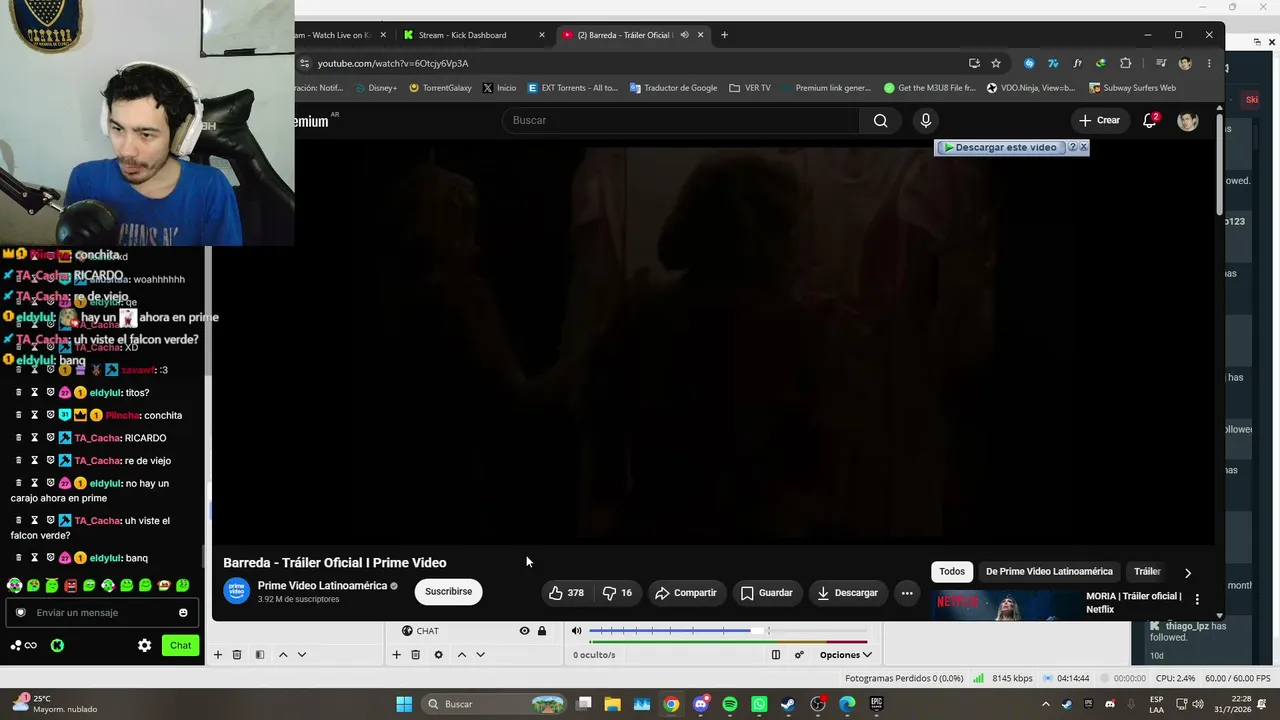Viewport: 1280px width, 720px height.
Task: Open emoji picker in Kick chat
Action: pyautogui.click(x=183, y=613)
